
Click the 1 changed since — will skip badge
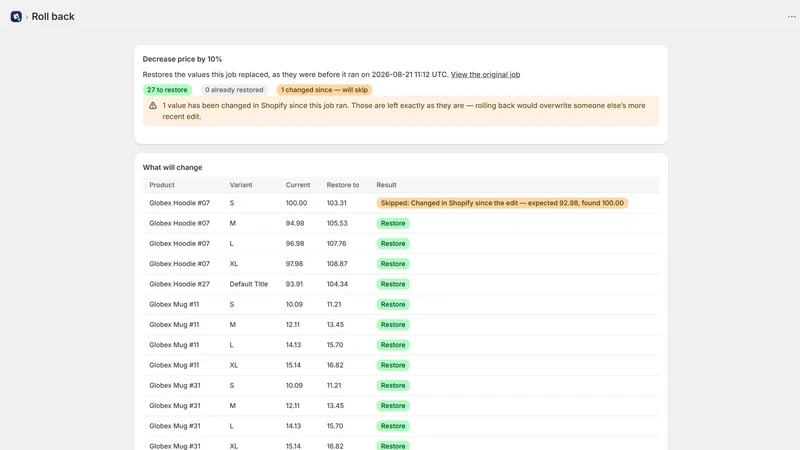(x=324, y=90)
